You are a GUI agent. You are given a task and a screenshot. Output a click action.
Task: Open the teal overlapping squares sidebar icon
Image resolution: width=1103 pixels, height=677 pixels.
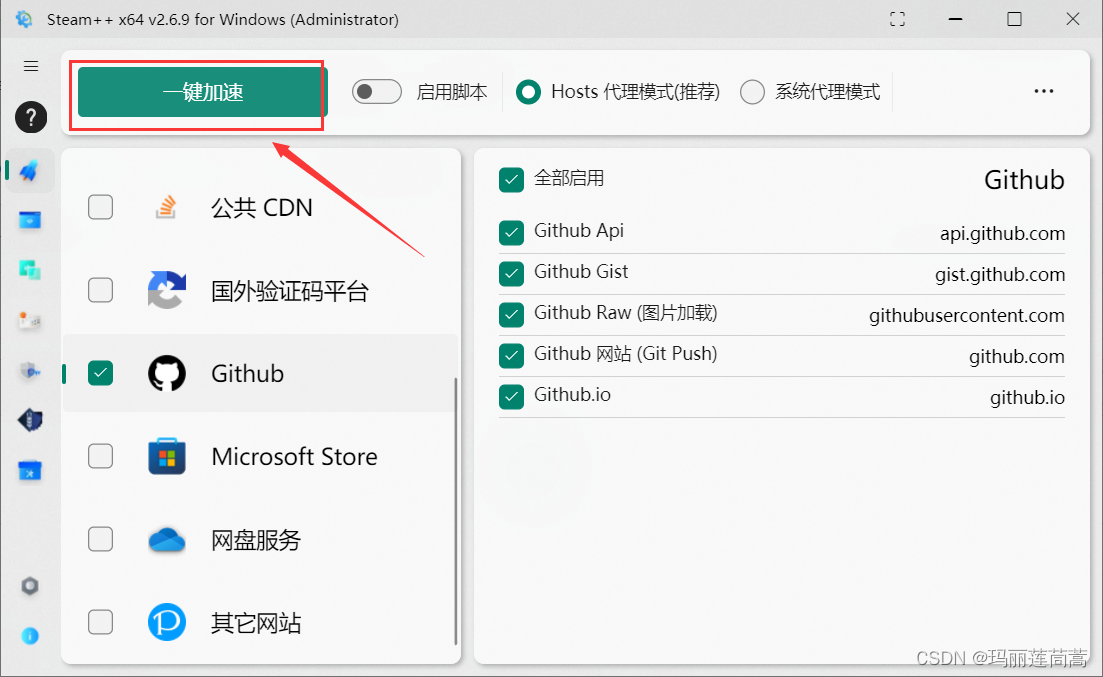pyautogui.click(x=30, y=270)
